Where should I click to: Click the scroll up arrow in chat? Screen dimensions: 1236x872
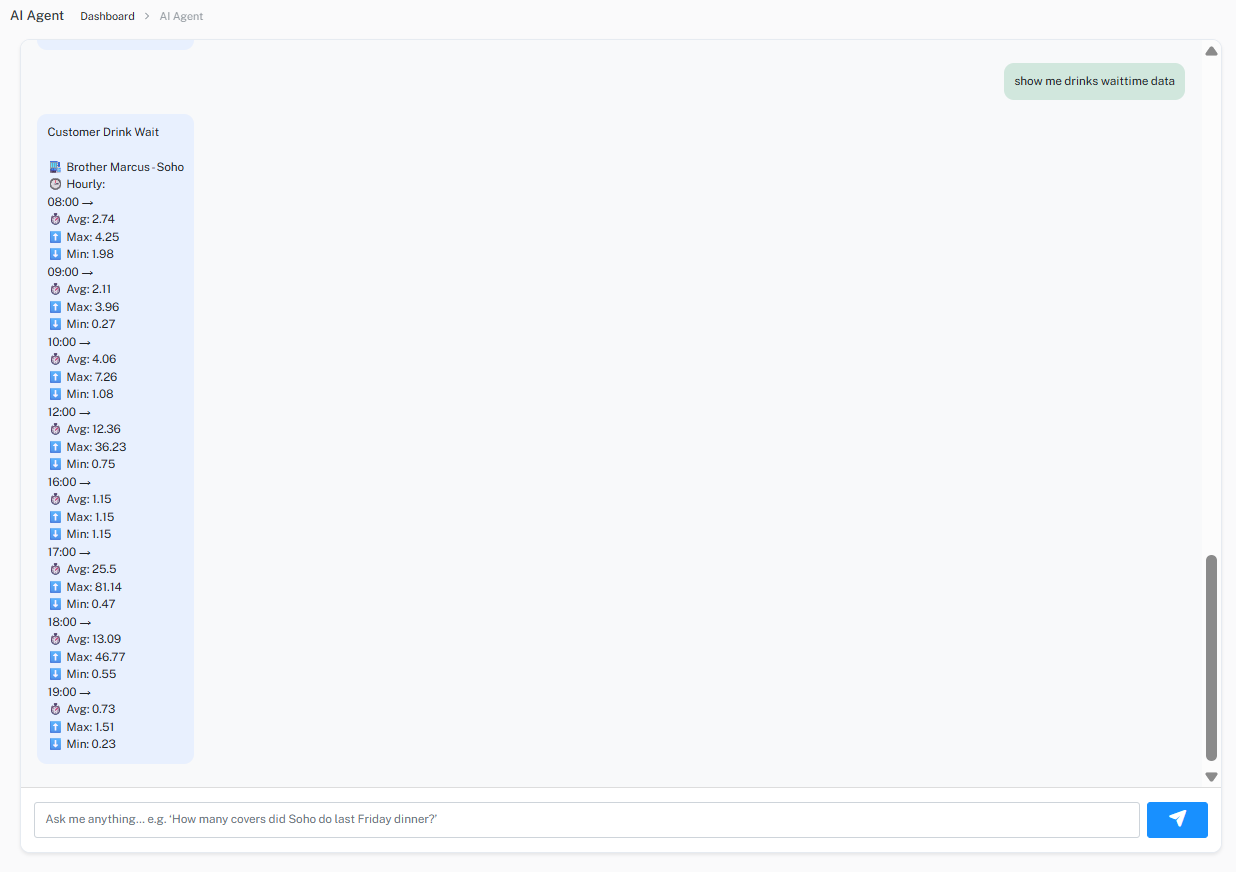pos(1211,51)
